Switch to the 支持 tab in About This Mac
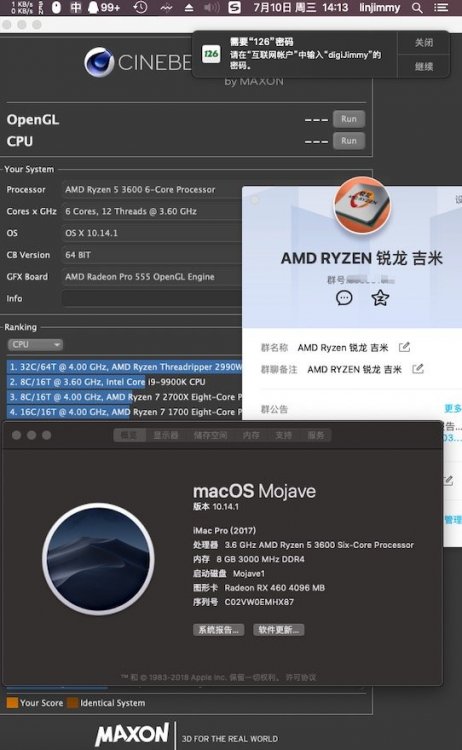 pos(283,435)
